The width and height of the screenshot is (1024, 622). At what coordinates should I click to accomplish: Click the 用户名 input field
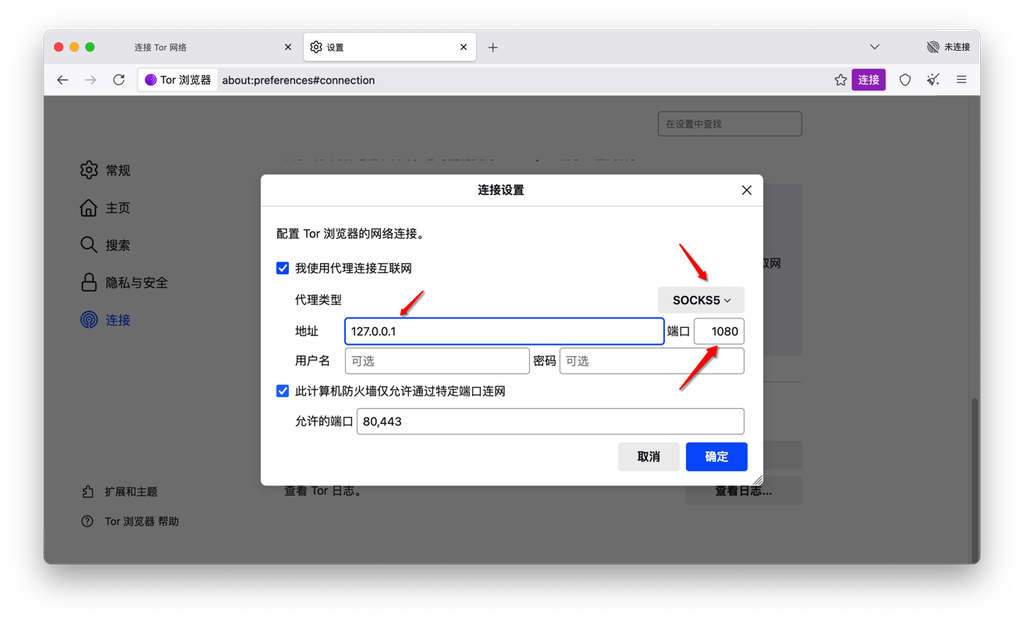[x=437, y=361]
